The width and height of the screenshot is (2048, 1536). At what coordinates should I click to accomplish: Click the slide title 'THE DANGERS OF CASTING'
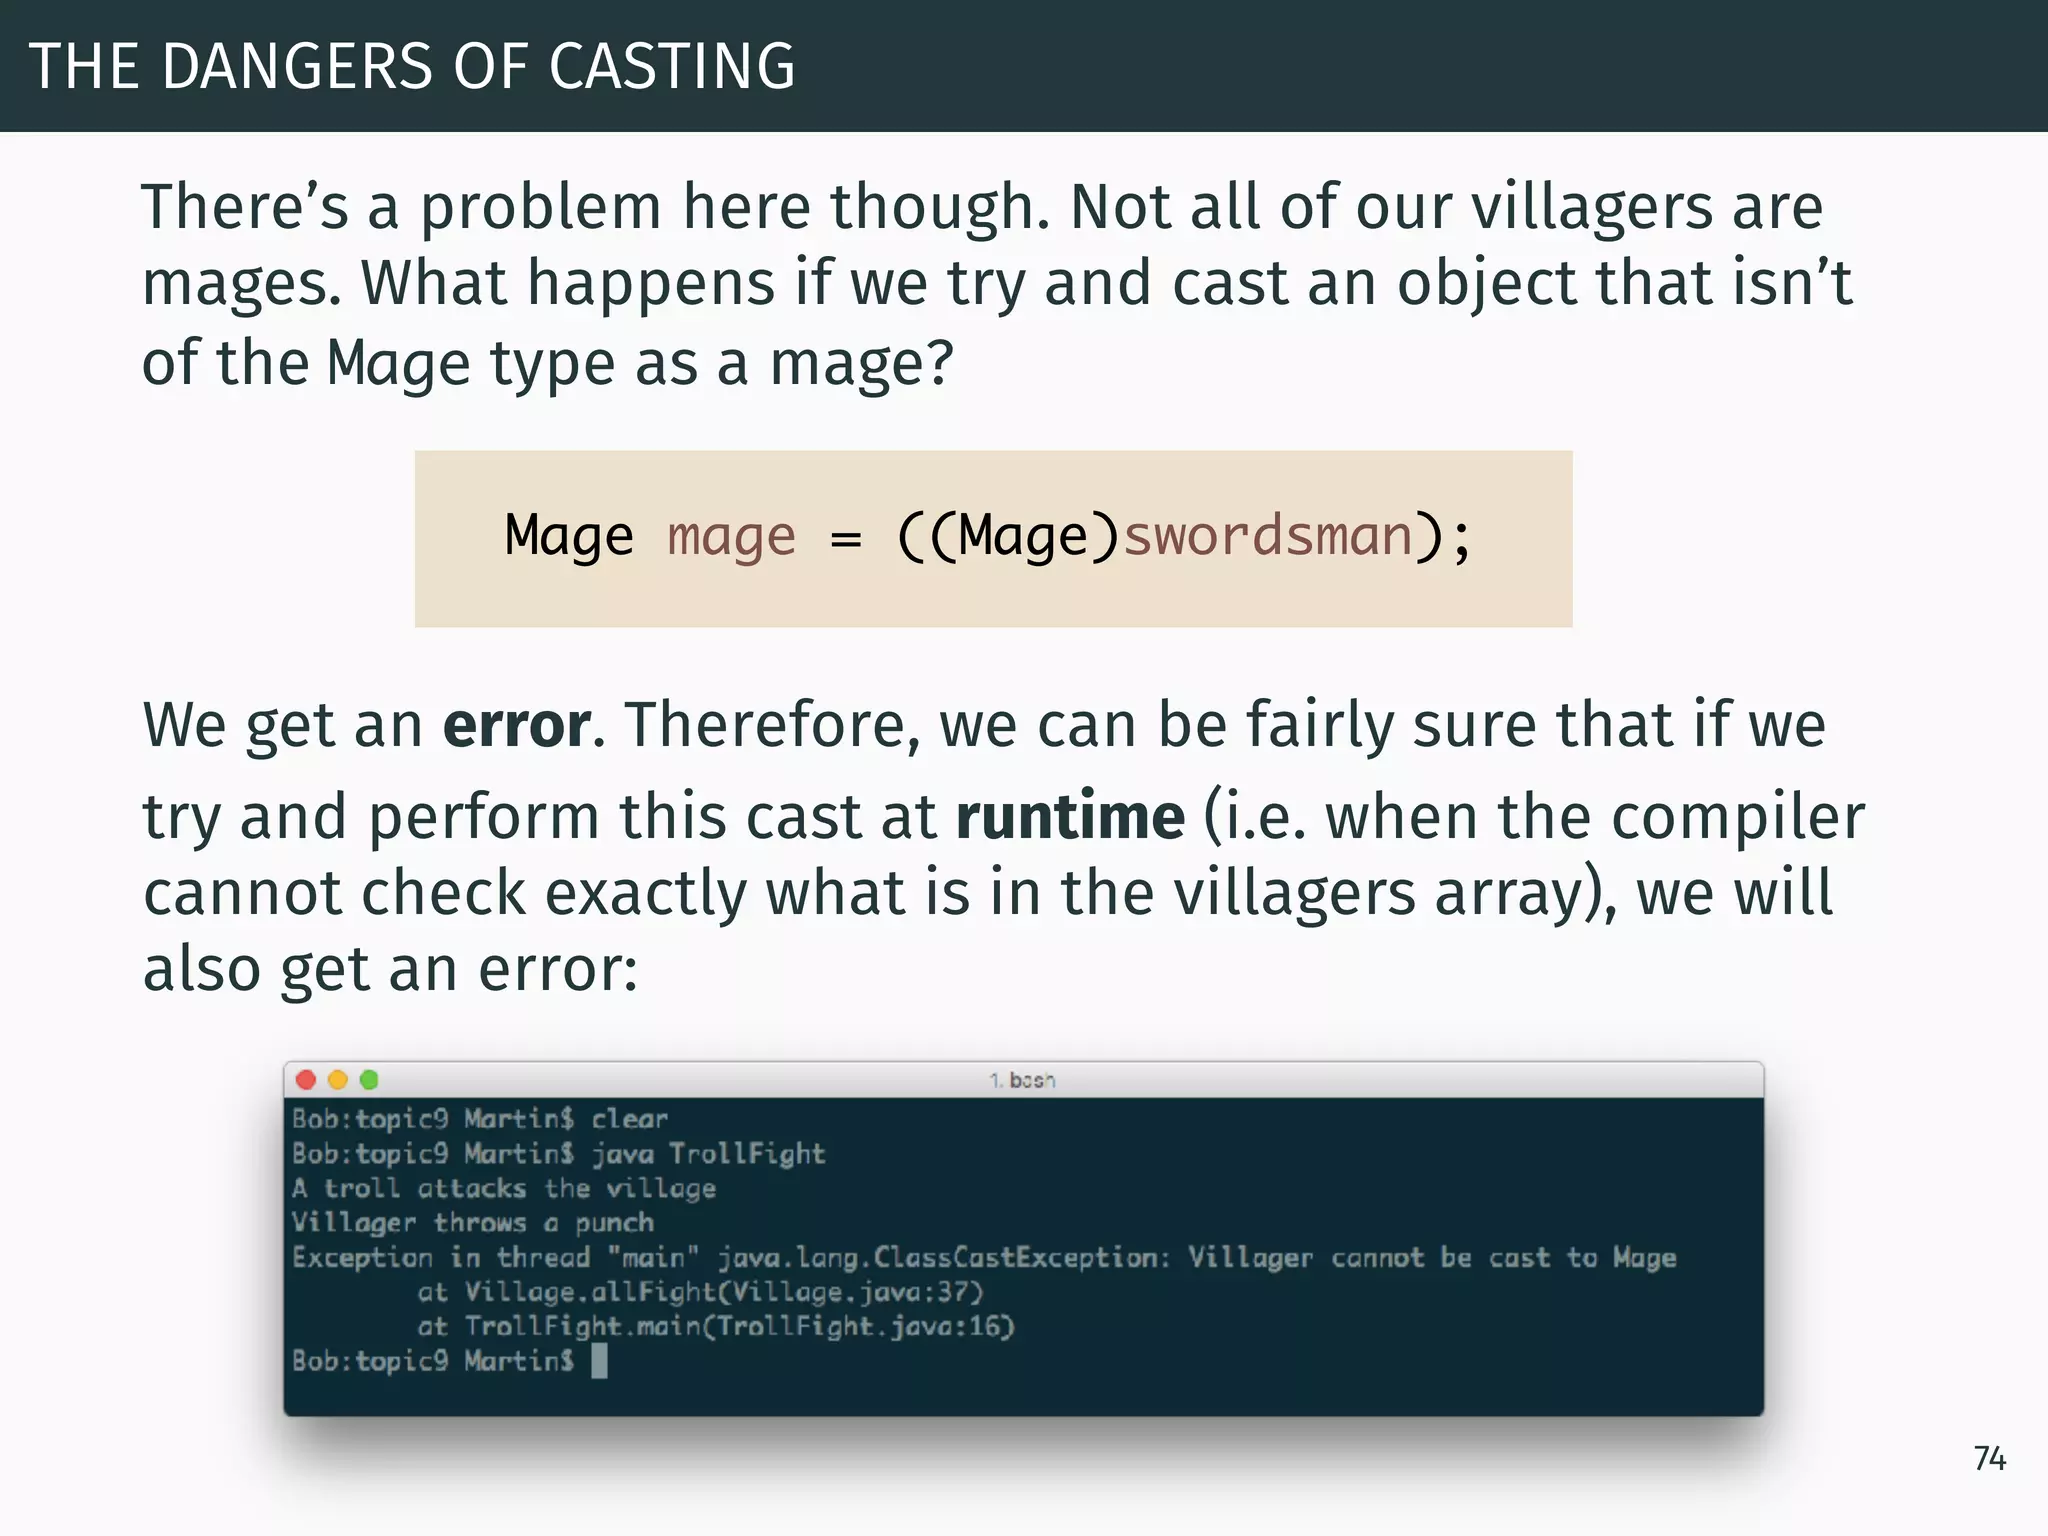412,67
